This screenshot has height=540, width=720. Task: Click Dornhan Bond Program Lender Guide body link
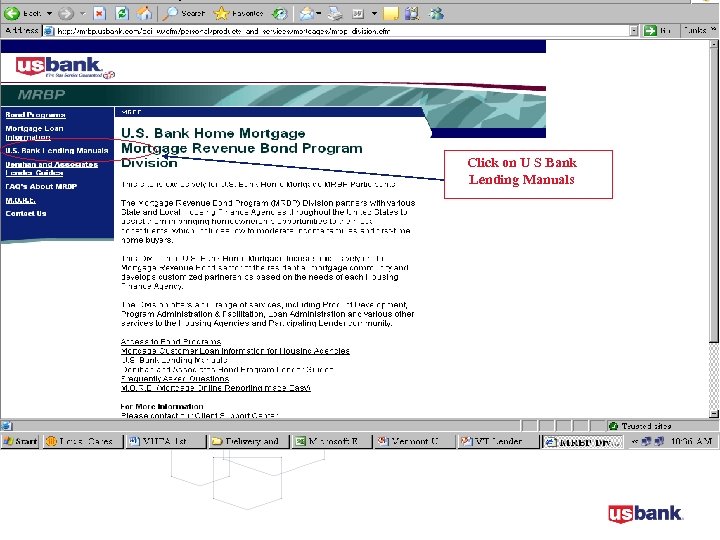click(228, 369)
